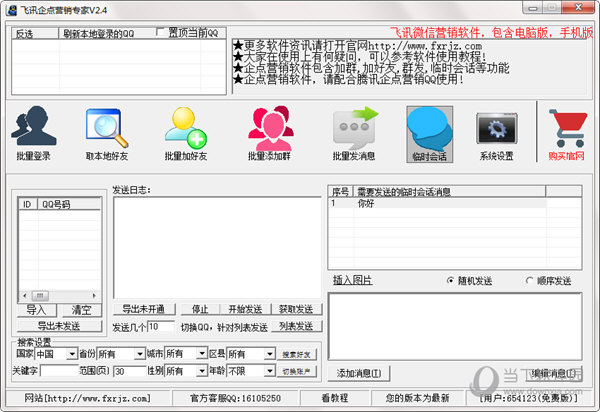Expand the 性别 gender dropdown
This screenshot has height=412, width=600.
coord(202,371)
